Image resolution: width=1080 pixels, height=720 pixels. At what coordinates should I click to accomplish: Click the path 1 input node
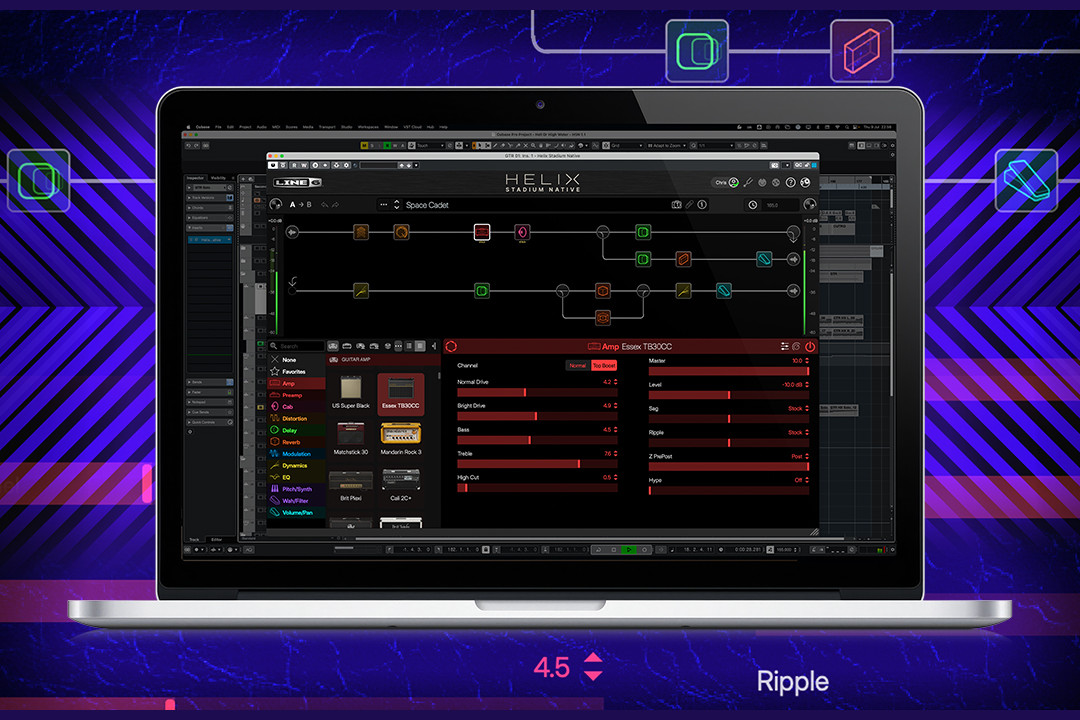tap(292, 232)
